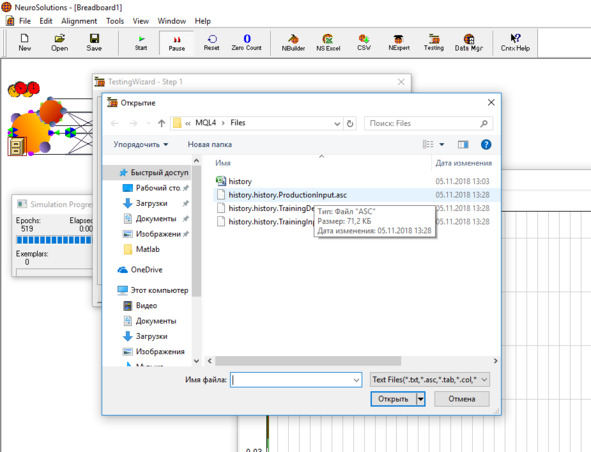Image resolution: width=591 pixels, height=452 pixels.
Task: Open the NBuilder toolbar icon
Action: [x=293, y=43]
